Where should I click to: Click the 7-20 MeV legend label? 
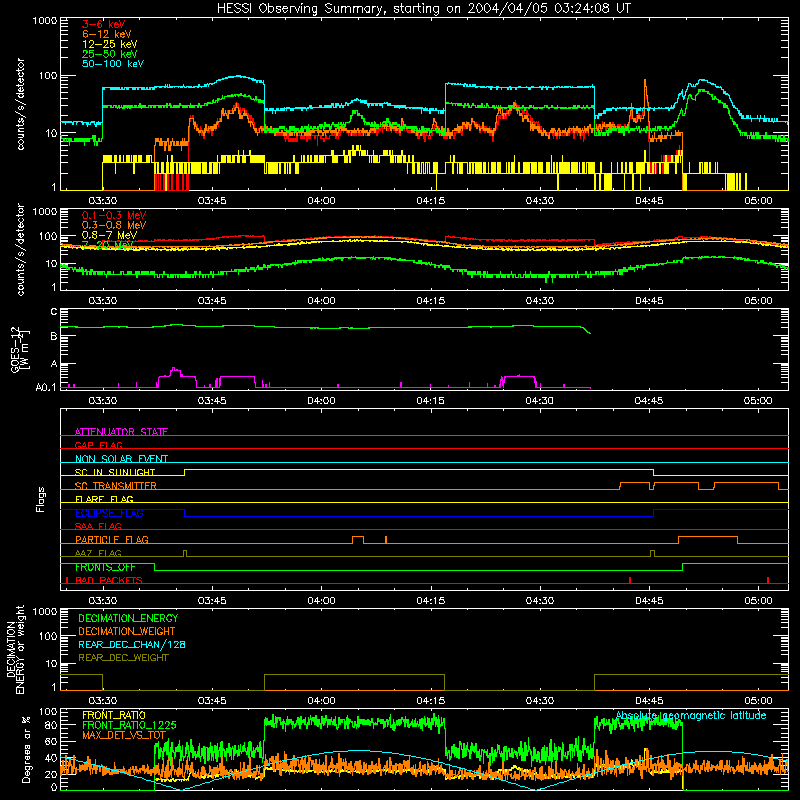pyautogui.click(x=107, y=245)
